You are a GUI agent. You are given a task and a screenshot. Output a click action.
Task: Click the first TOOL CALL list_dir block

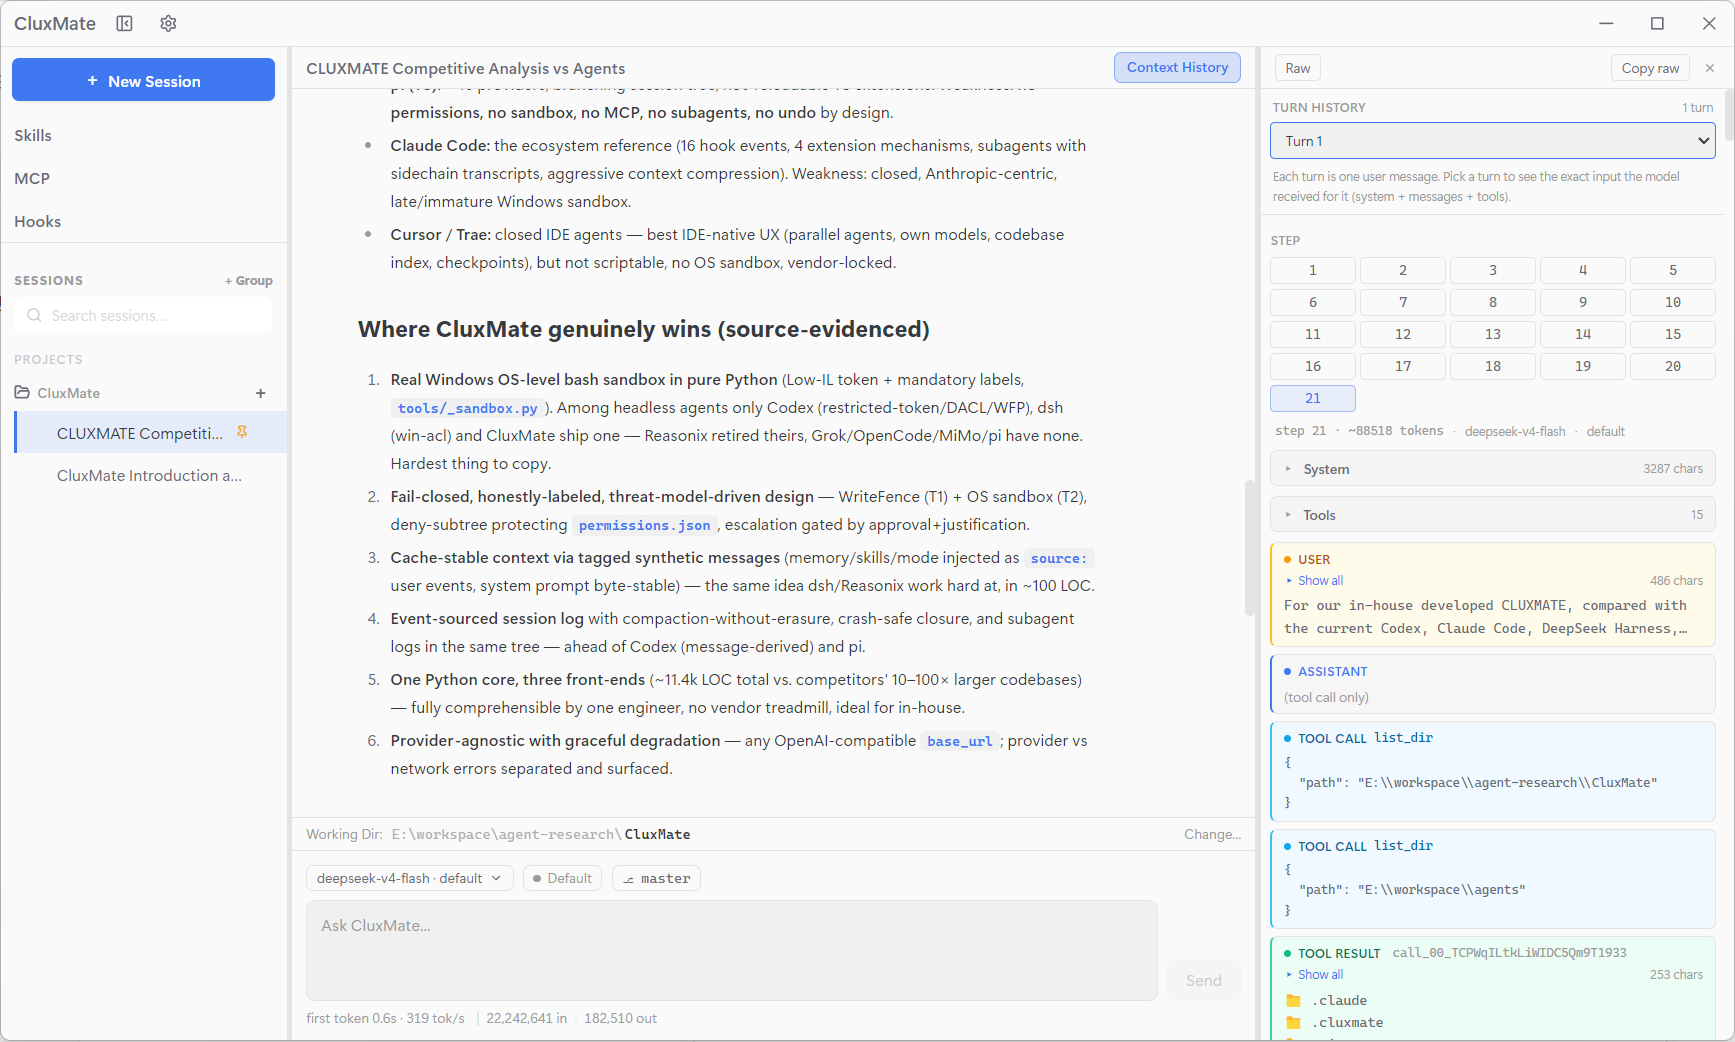1493,771
